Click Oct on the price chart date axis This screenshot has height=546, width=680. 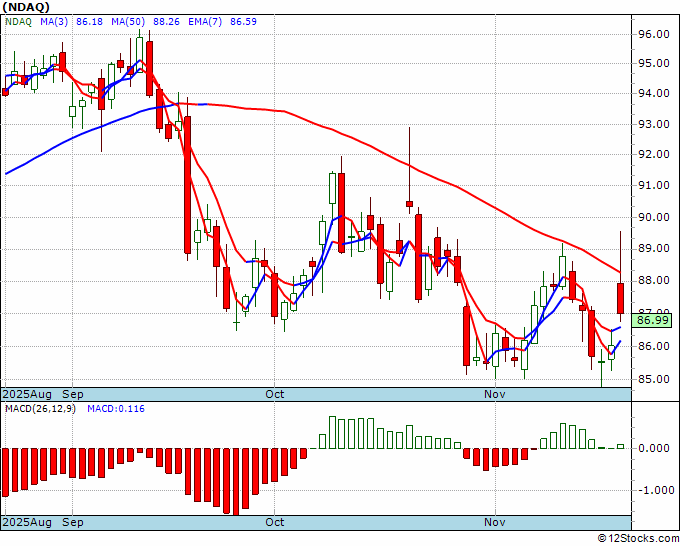275,395
